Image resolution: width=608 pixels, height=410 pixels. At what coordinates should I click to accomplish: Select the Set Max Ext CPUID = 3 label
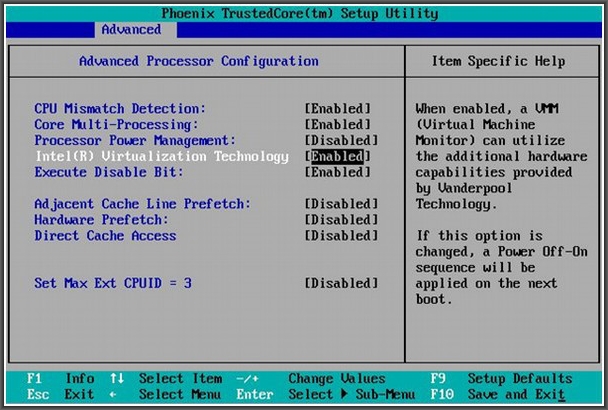[113, 283]
